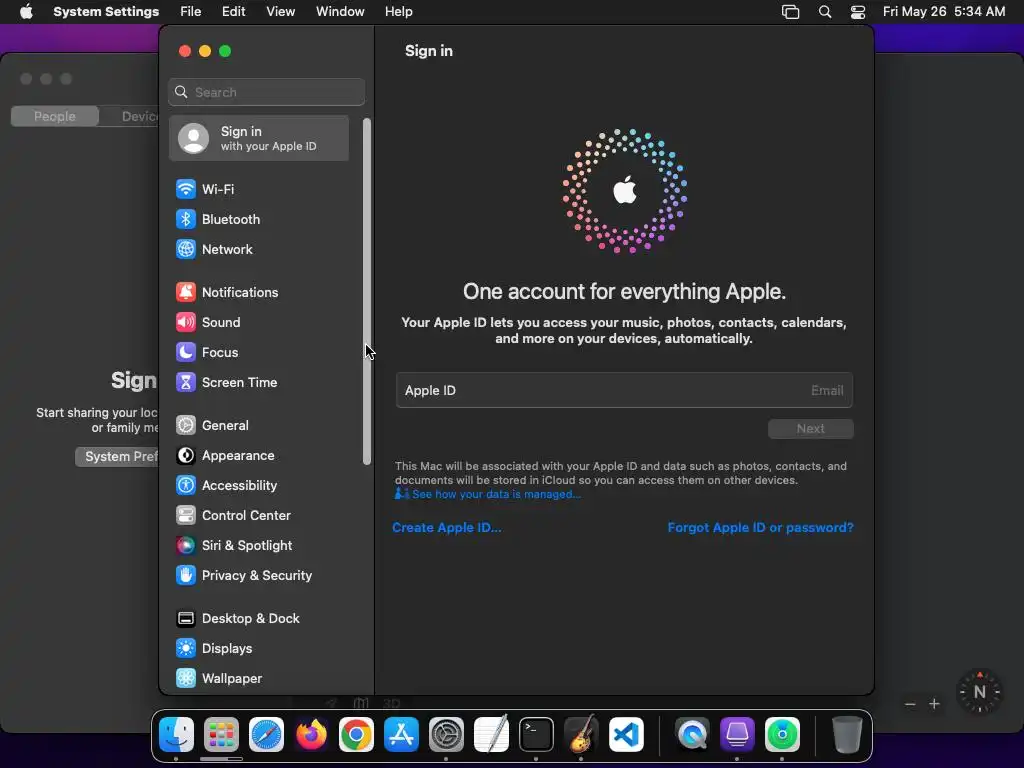Select General gear icon in sidebar
1024x768 pixels.
(x=185, y=426)
